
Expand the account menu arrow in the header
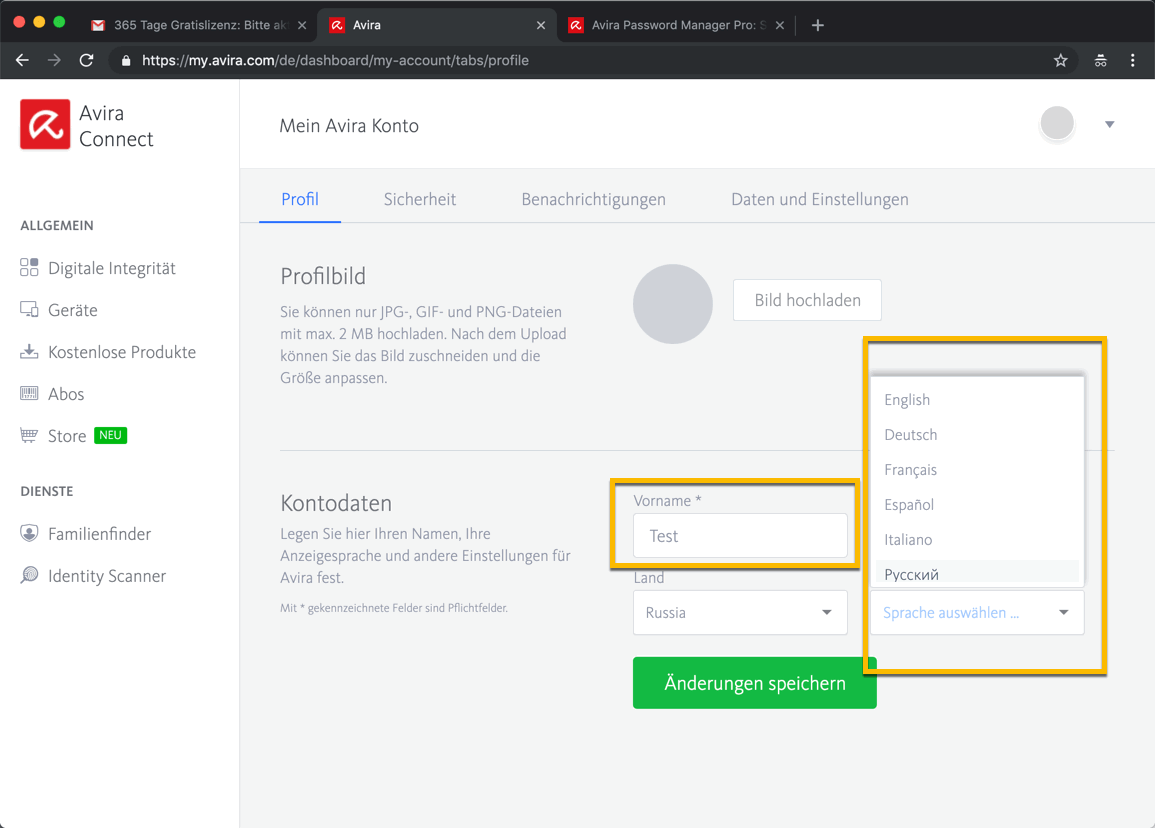pos(1109,124)
